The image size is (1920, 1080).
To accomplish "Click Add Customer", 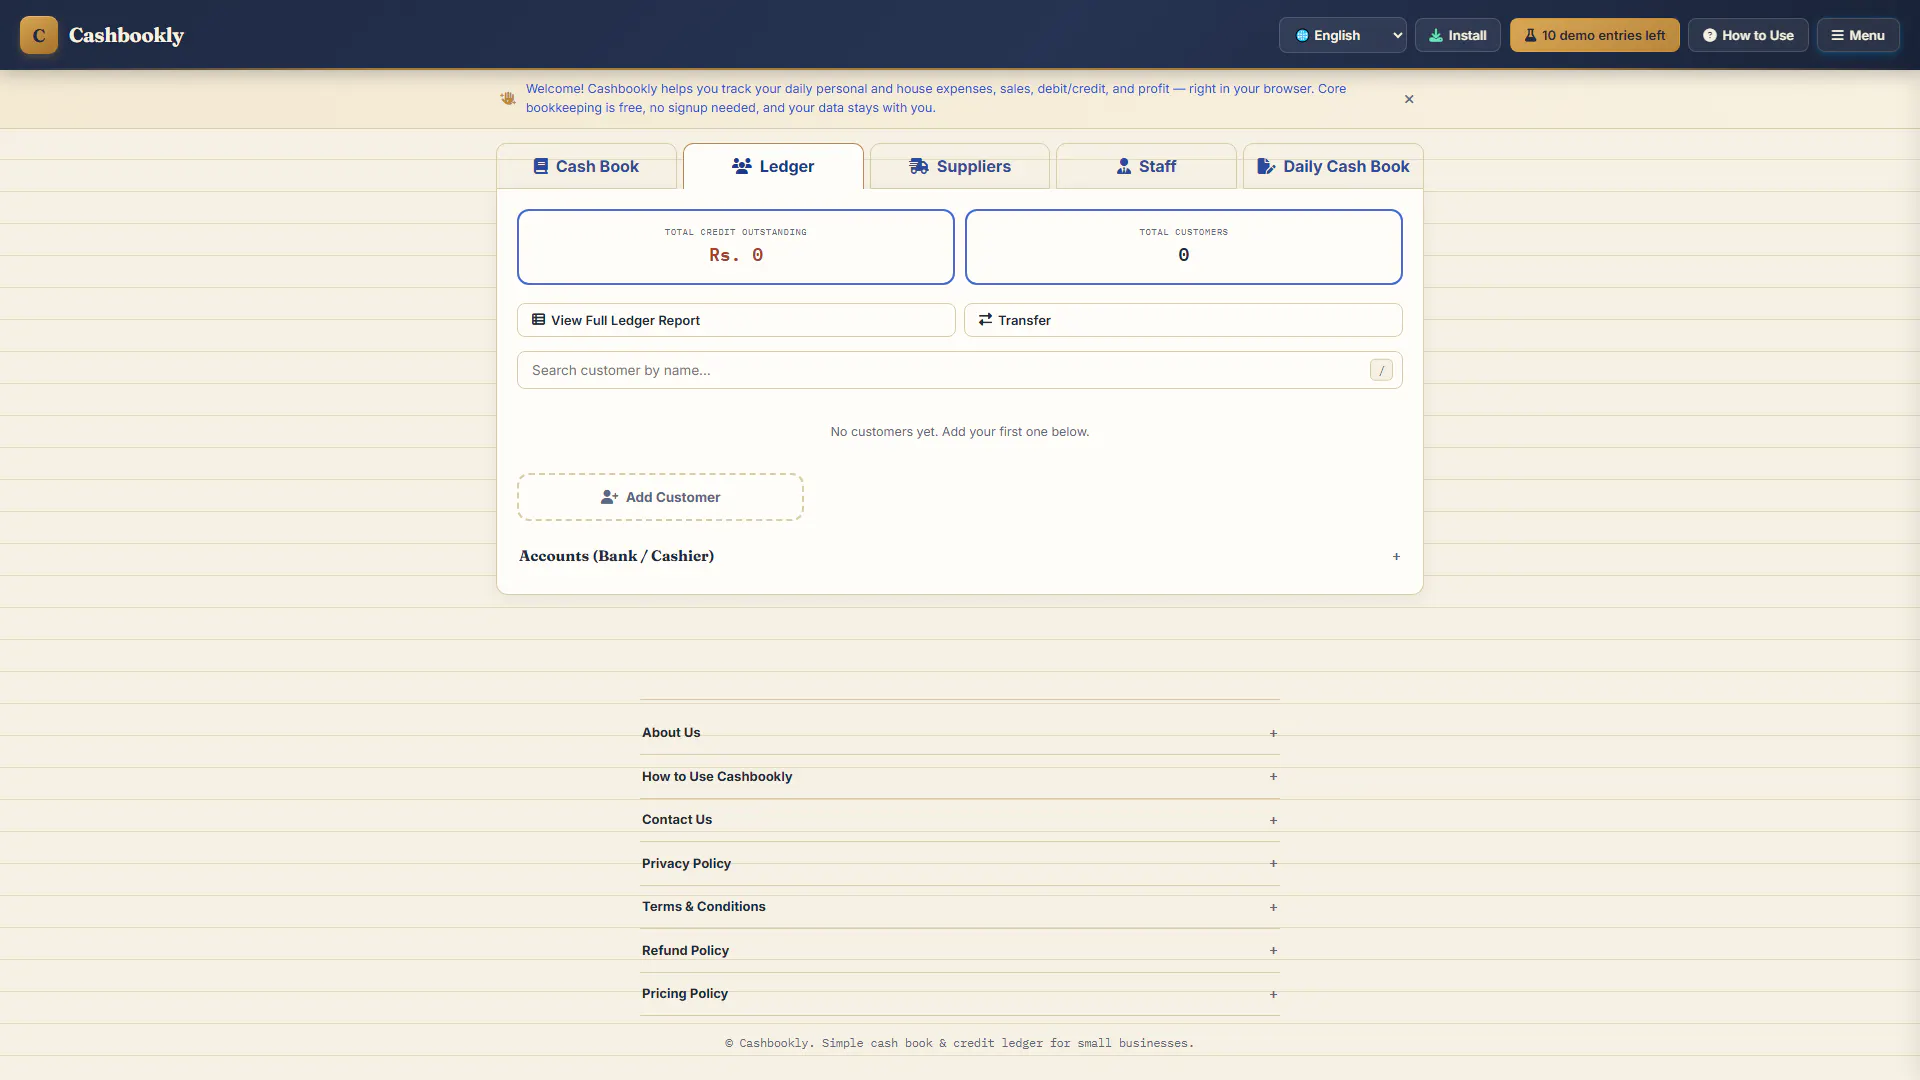I will pyautogui.click(x=660, y=497).
